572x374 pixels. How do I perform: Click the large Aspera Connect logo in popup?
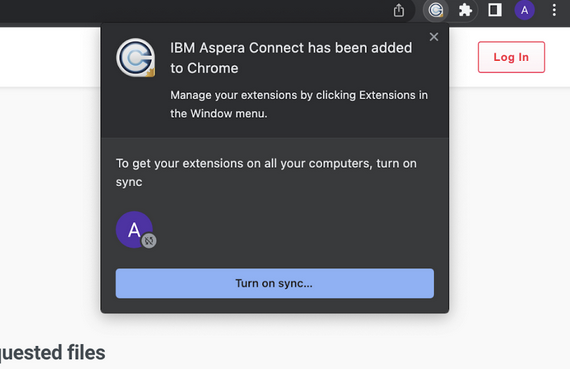click(x=135, y=58)
